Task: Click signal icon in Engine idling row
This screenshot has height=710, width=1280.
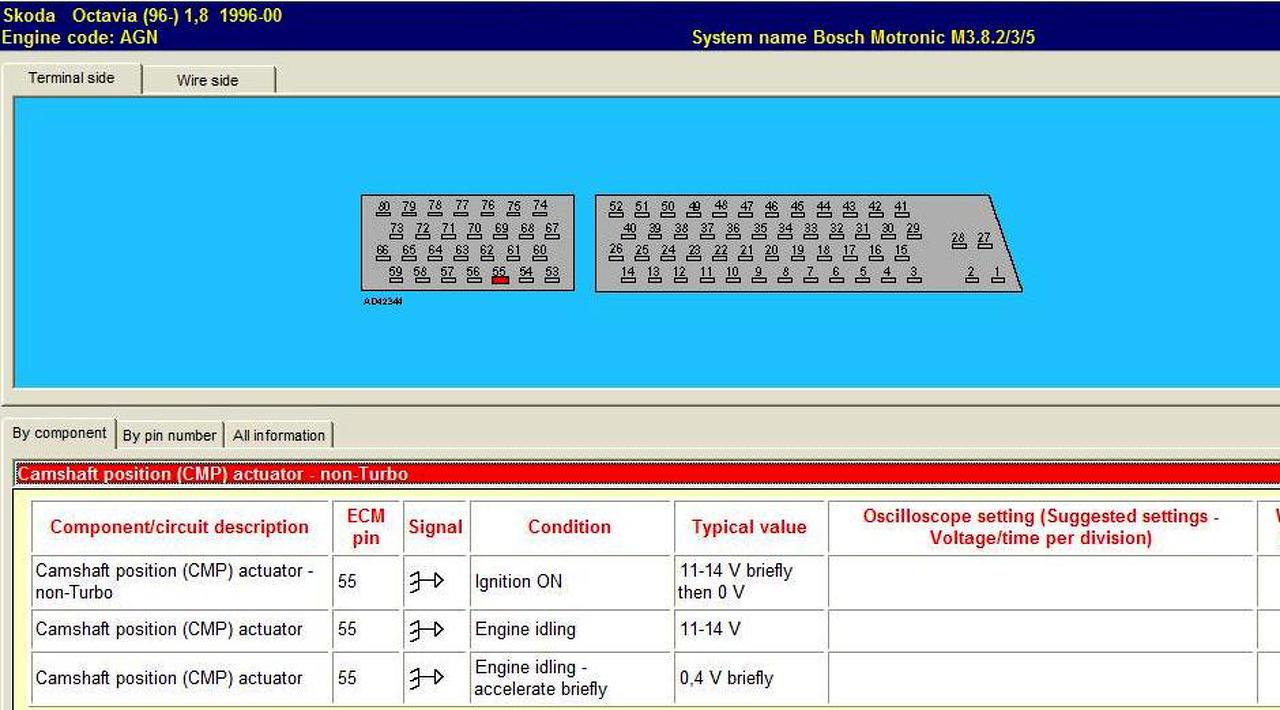Action: tap(426, 629)
